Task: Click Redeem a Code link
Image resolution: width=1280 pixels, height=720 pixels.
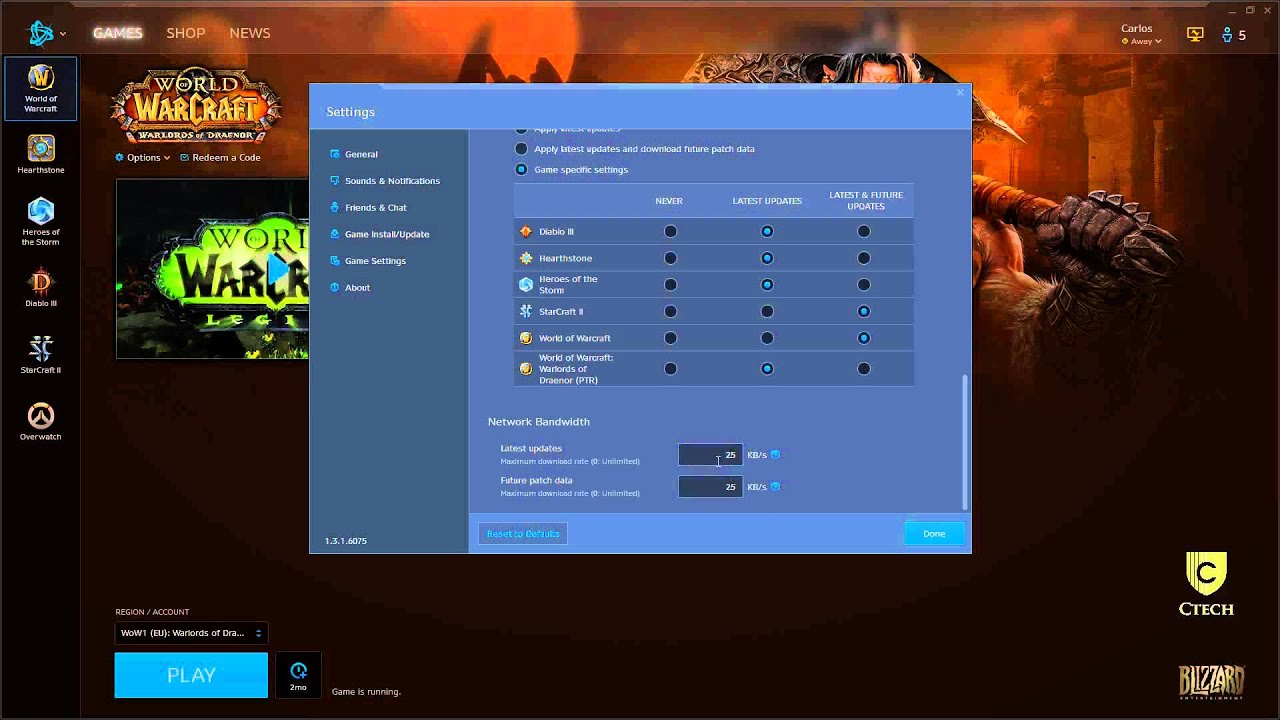Action: (220, 158)
